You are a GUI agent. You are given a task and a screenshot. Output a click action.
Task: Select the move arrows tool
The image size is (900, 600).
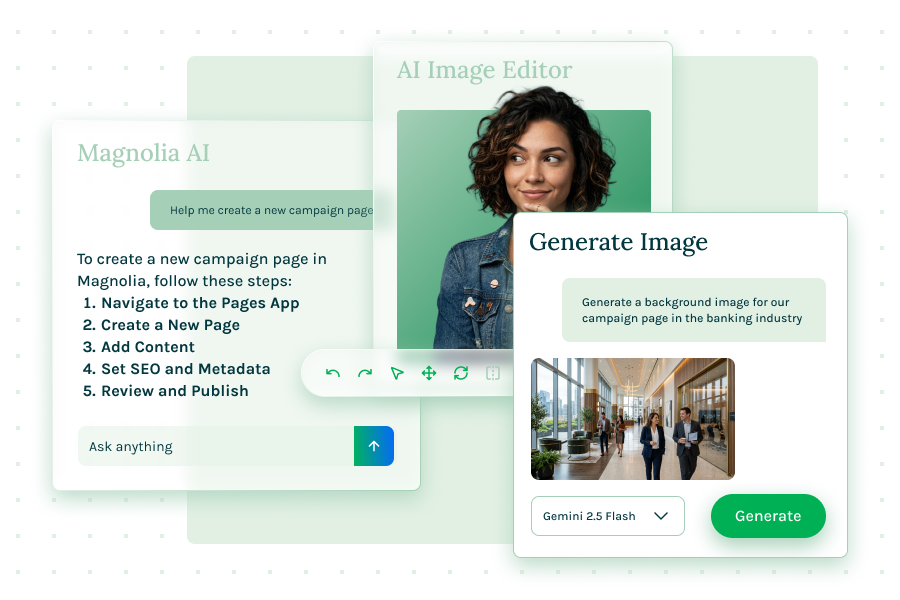coord(429,373)
